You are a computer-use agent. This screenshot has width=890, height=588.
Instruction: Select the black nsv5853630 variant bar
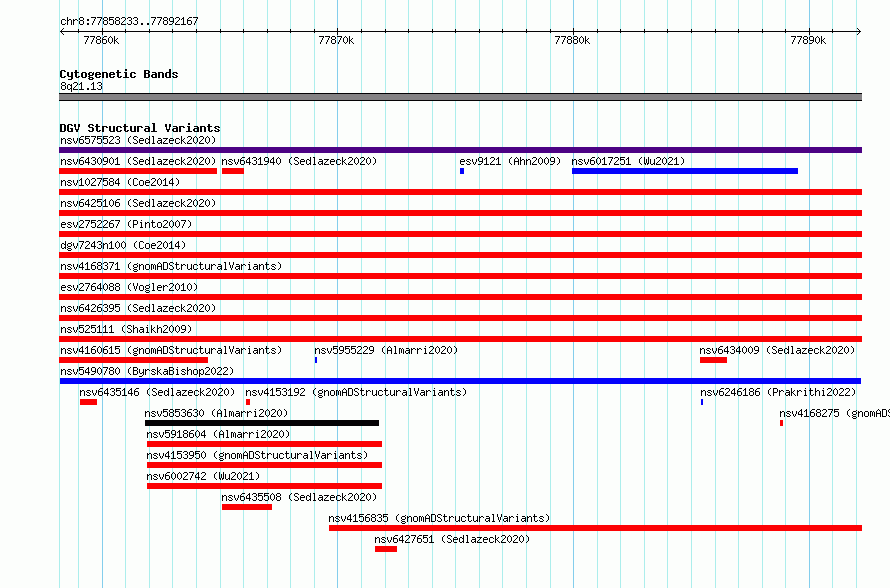click(262, 423)
